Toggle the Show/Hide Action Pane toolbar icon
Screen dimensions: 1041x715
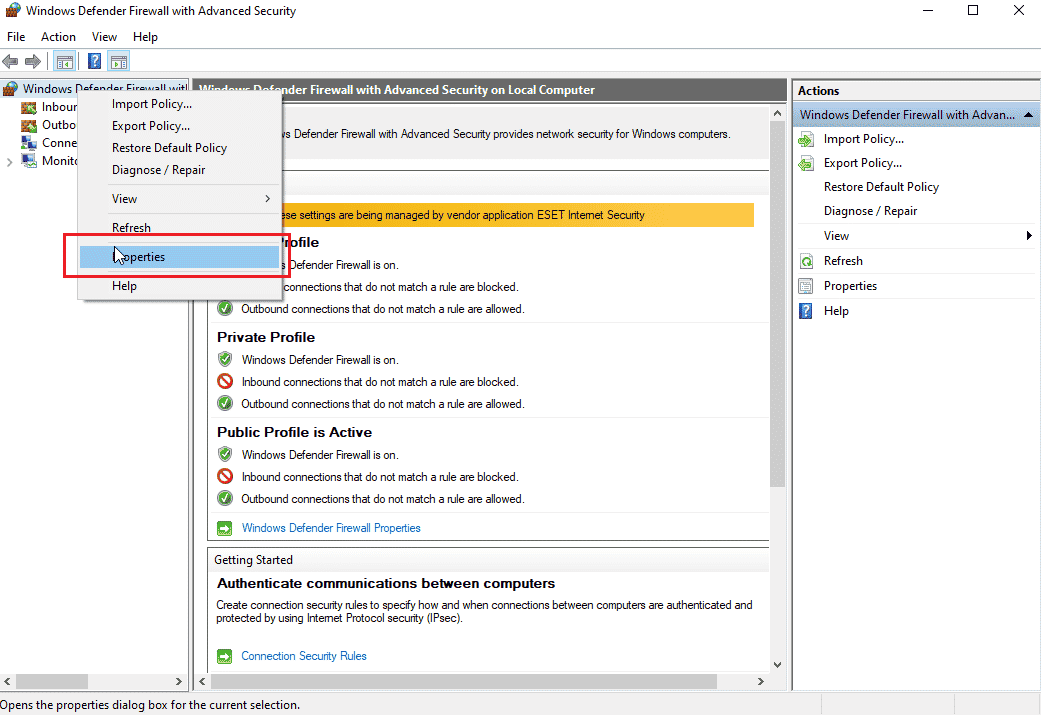(x=119, y=62)
